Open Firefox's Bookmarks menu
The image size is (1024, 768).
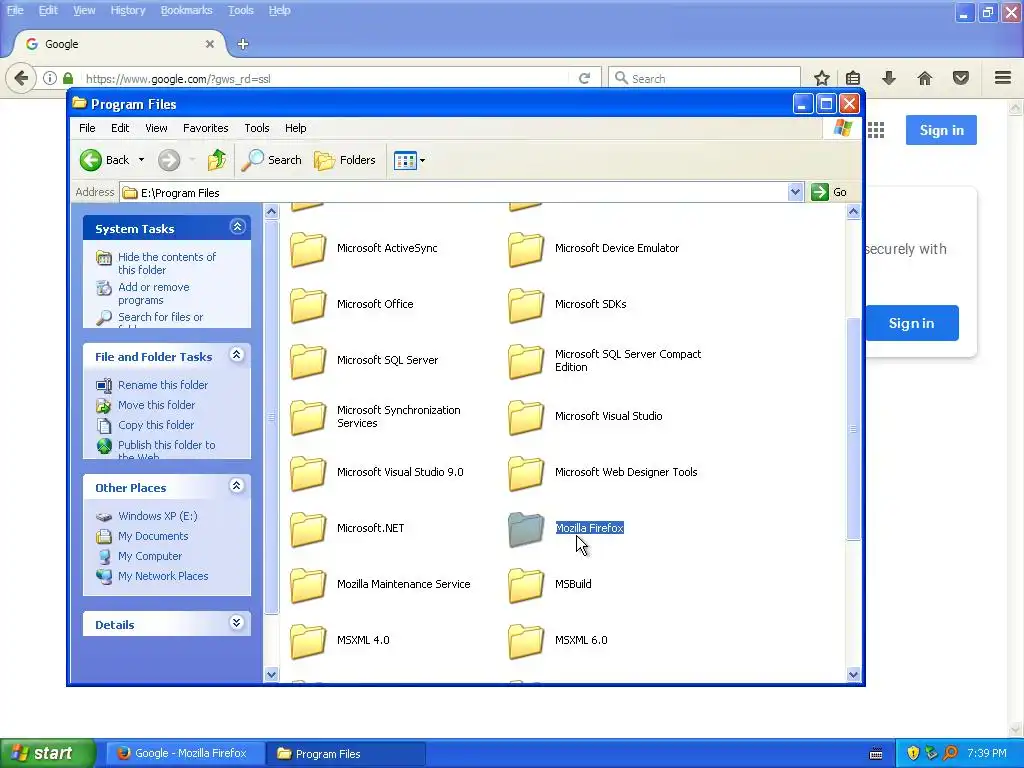[x=186, y=10]
